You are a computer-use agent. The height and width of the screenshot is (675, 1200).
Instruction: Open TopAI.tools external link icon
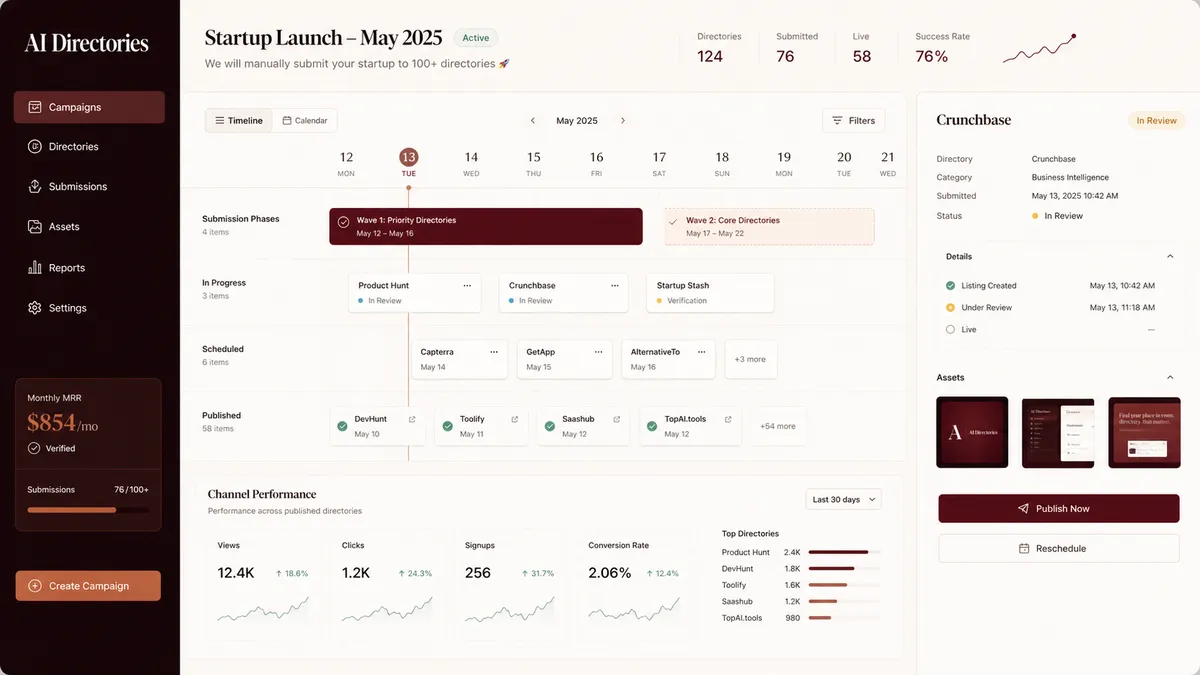[x=728, y=419]
